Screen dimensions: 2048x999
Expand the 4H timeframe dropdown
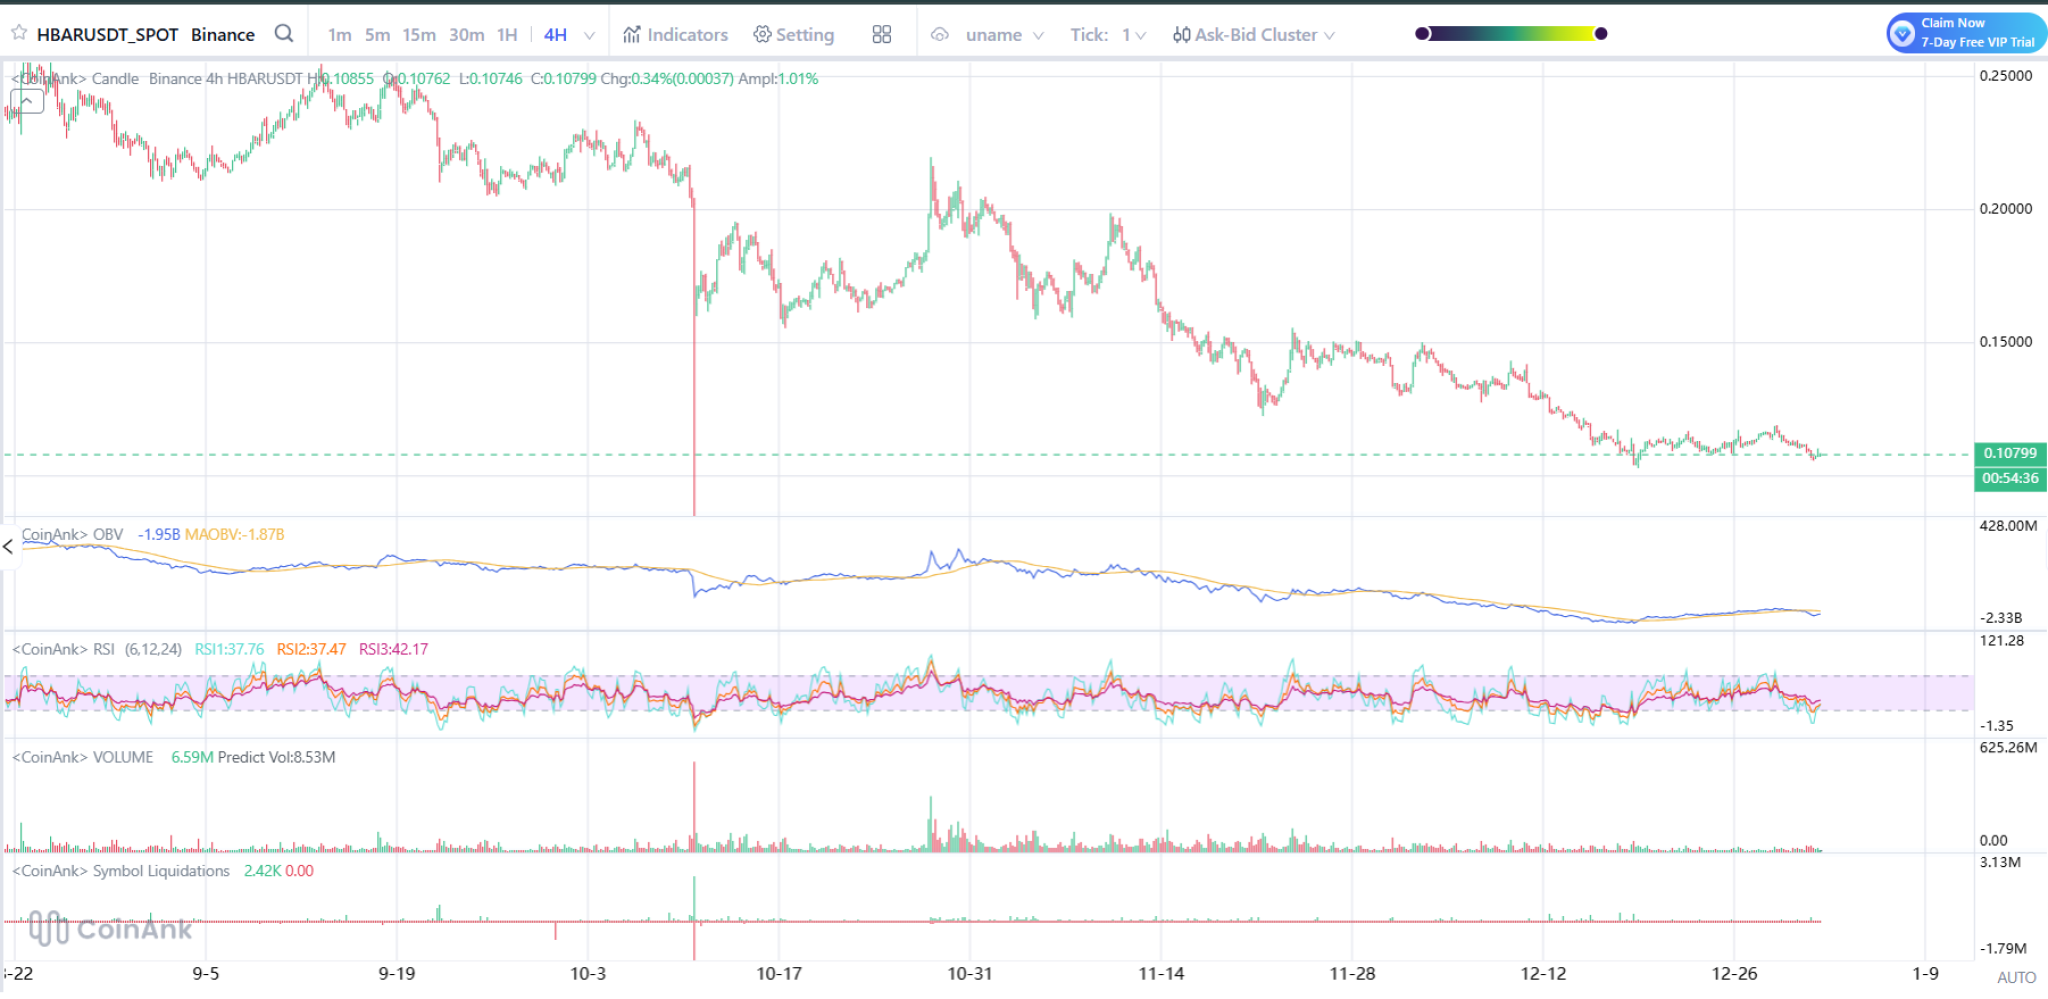(x=590, y=33)
